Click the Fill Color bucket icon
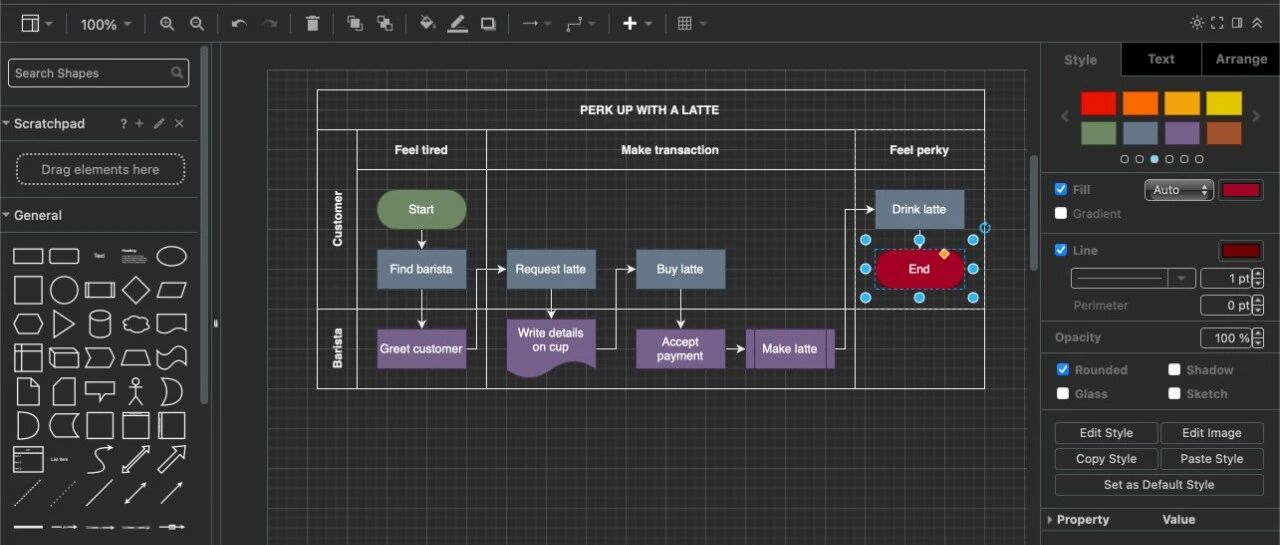This screenshot has width=1280, height=545. pyautogui.click(x=427, y=23)
